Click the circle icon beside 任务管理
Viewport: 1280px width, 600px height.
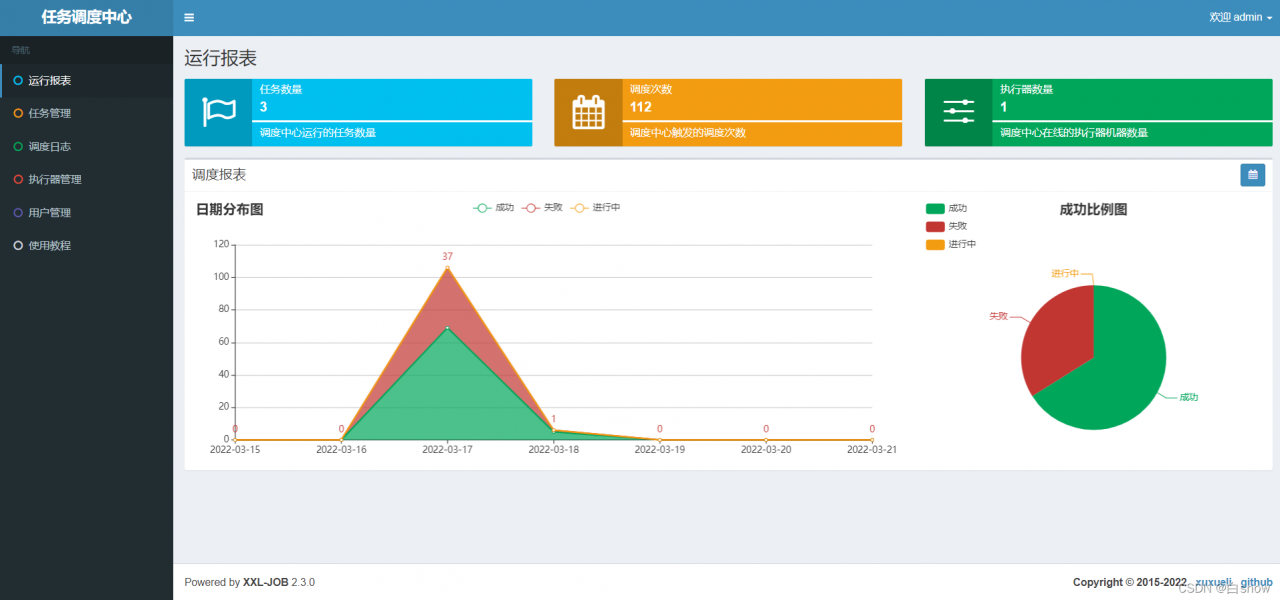tap(18, 113)
